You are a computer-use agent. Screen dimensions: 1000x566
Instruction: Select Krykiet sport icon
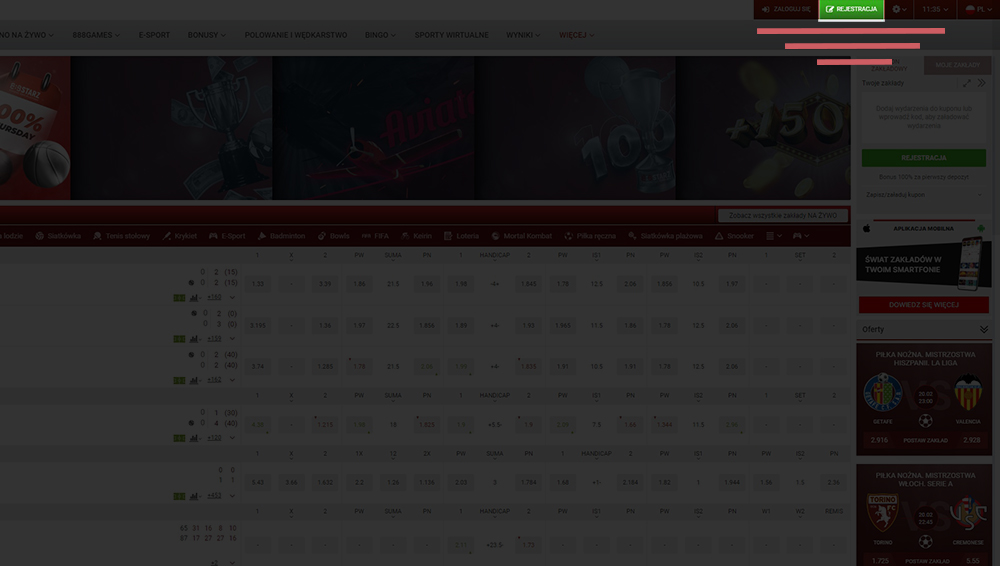tap(179, 236)
